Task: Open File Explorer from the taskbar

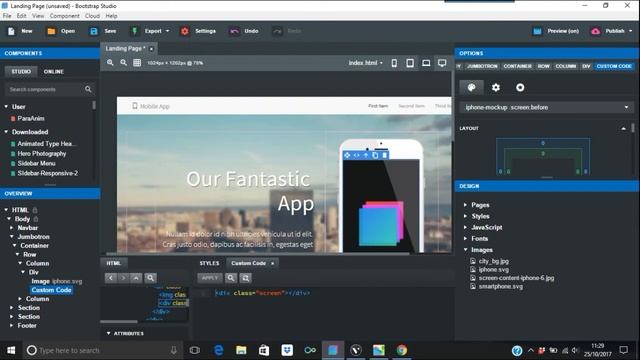Action: [241, 350]
